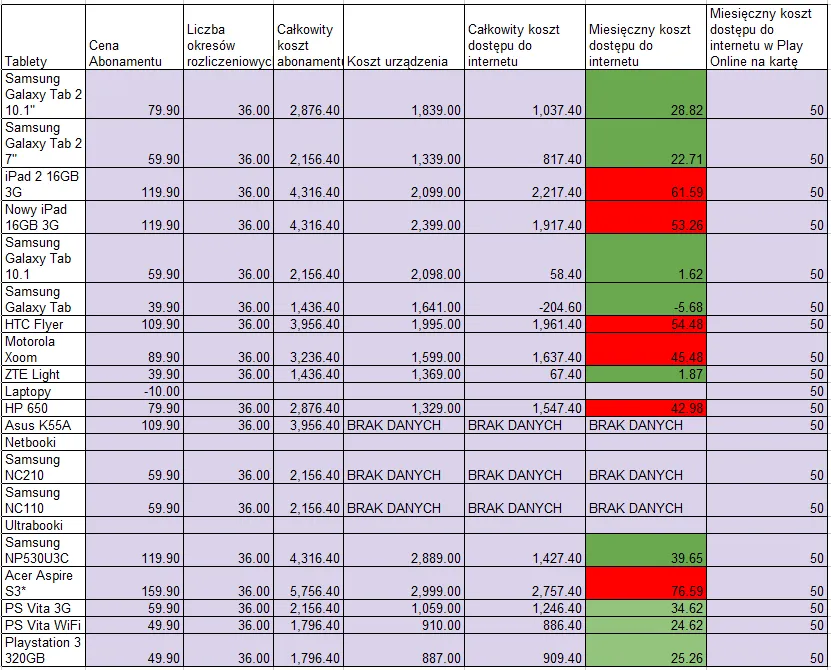Viewport: 831px width, 670px height.
Task: Click the light green cell showing 24.62
Action: click(646, 625)
